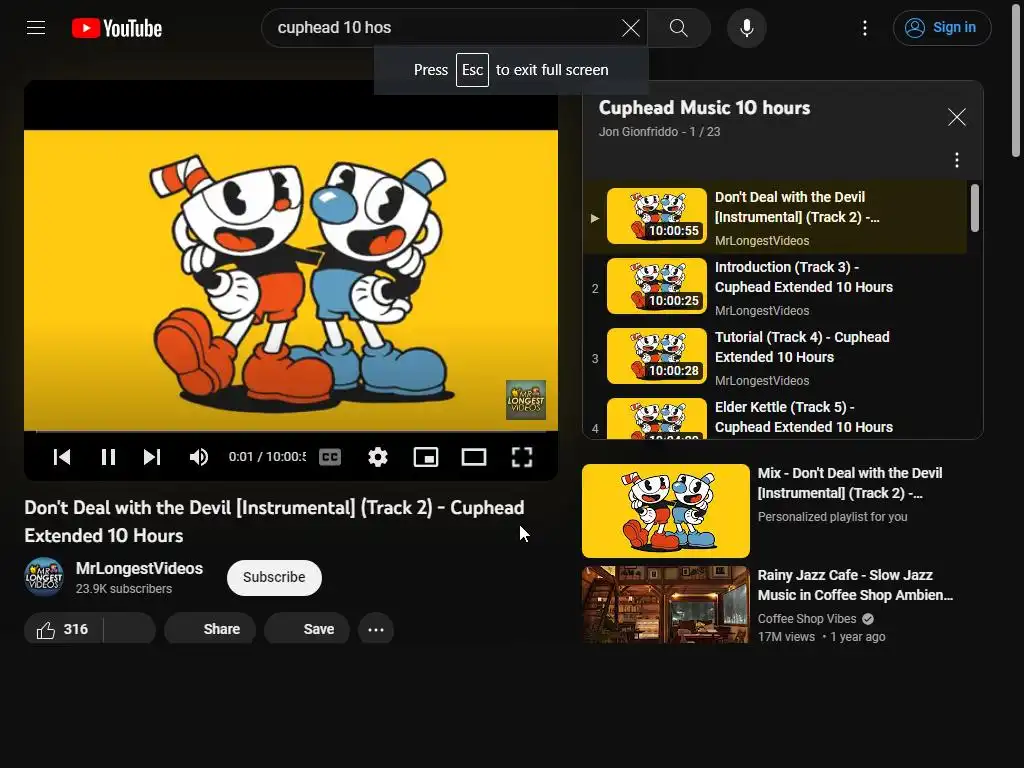Save the video to playlist

tap(307, 629)
